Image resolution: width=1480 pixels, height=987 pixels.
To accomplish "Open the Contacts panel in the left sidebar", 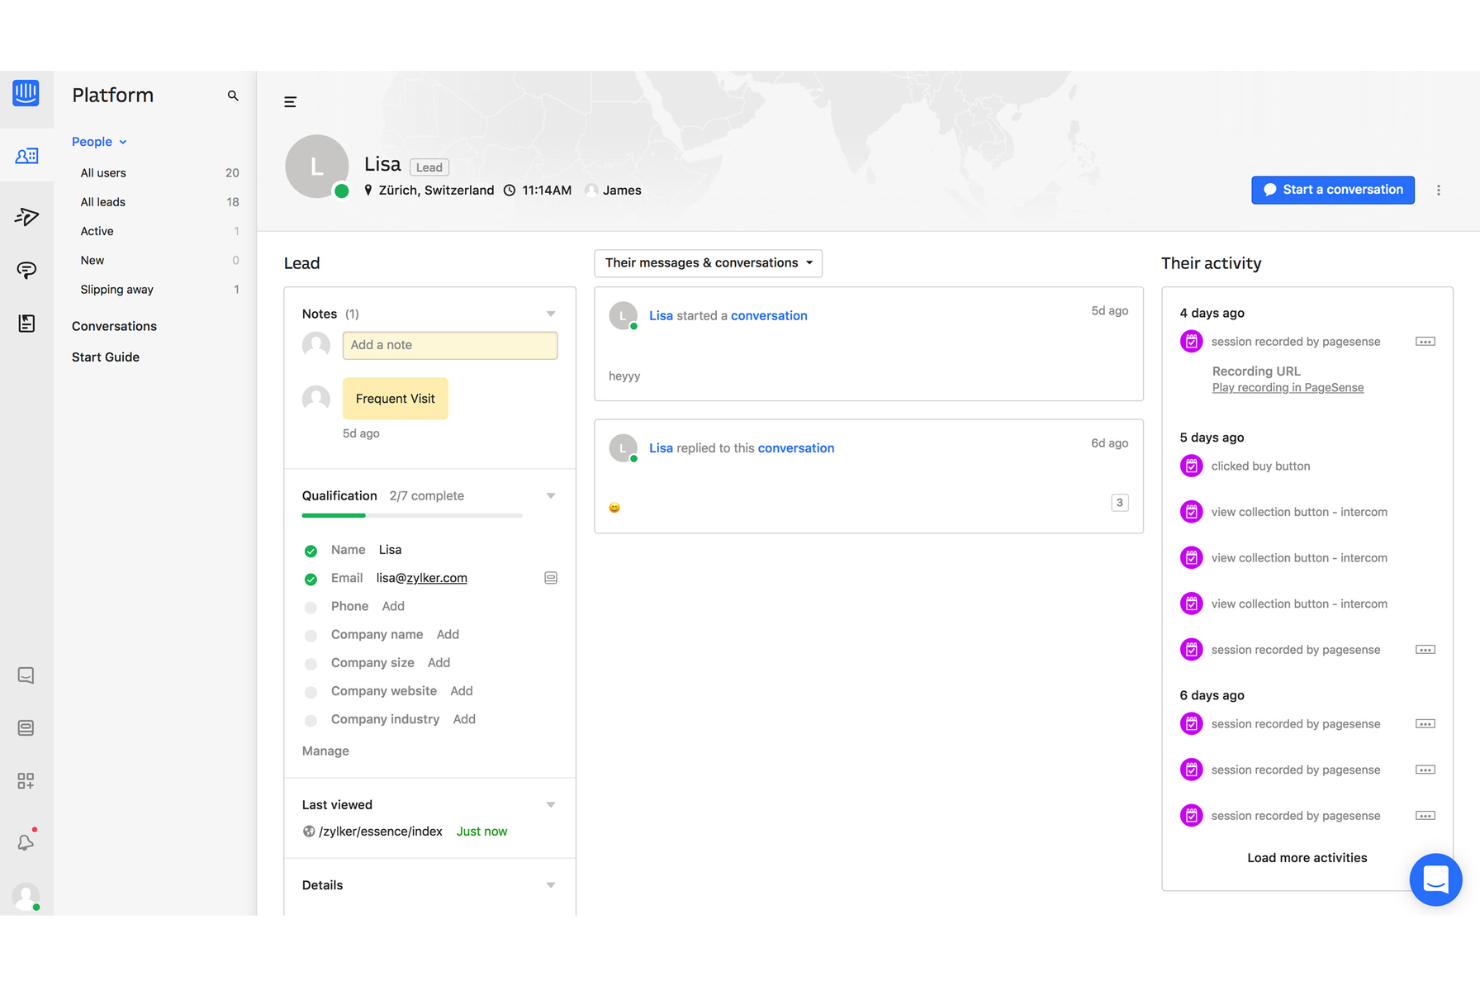I will (26, 155).
